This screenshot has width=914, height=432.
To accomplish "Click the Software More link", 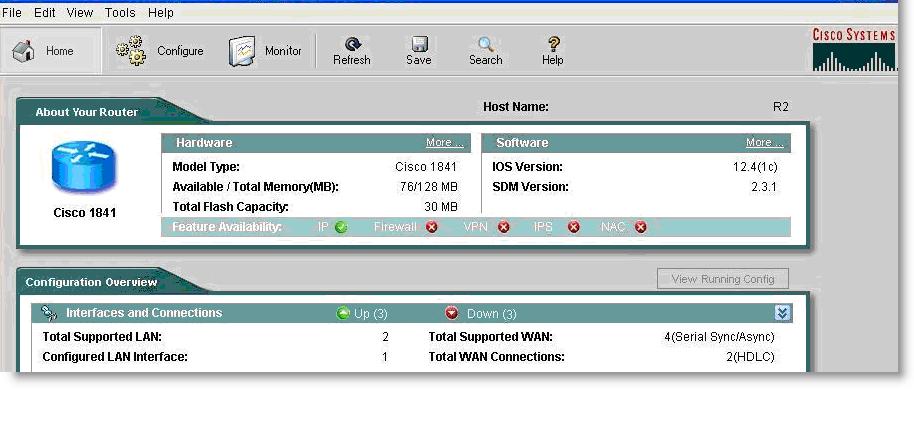I will point(764,143).
